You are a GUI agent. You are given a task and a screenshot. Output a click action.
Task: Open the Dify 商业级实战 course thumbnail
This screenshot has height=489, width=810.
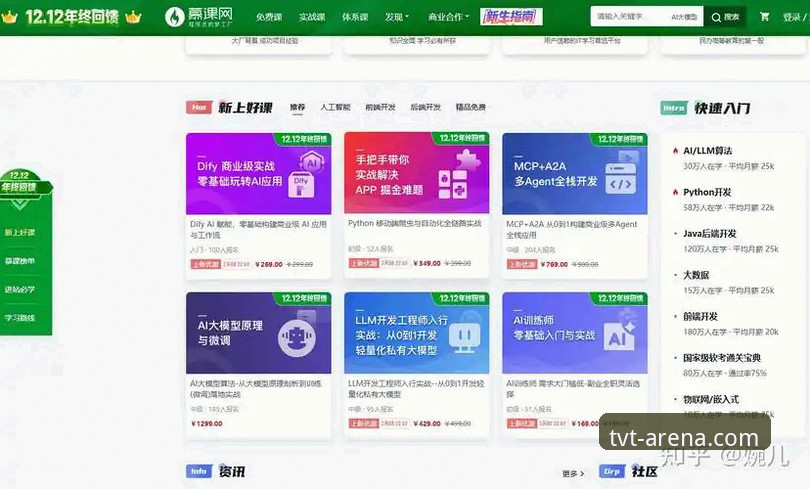point(258,173)
